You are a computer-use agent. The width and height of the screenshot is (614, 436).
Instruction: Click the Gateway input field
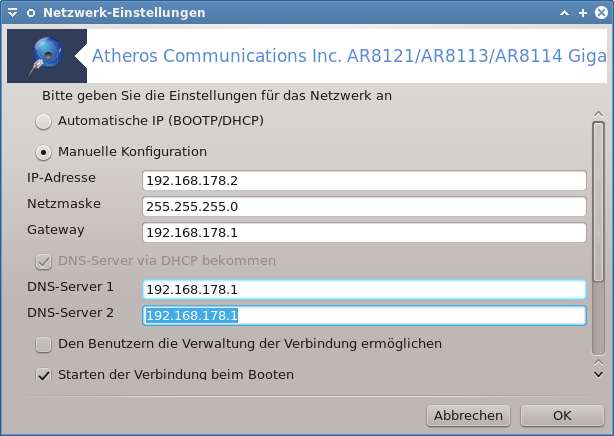(x=364, y=233)
